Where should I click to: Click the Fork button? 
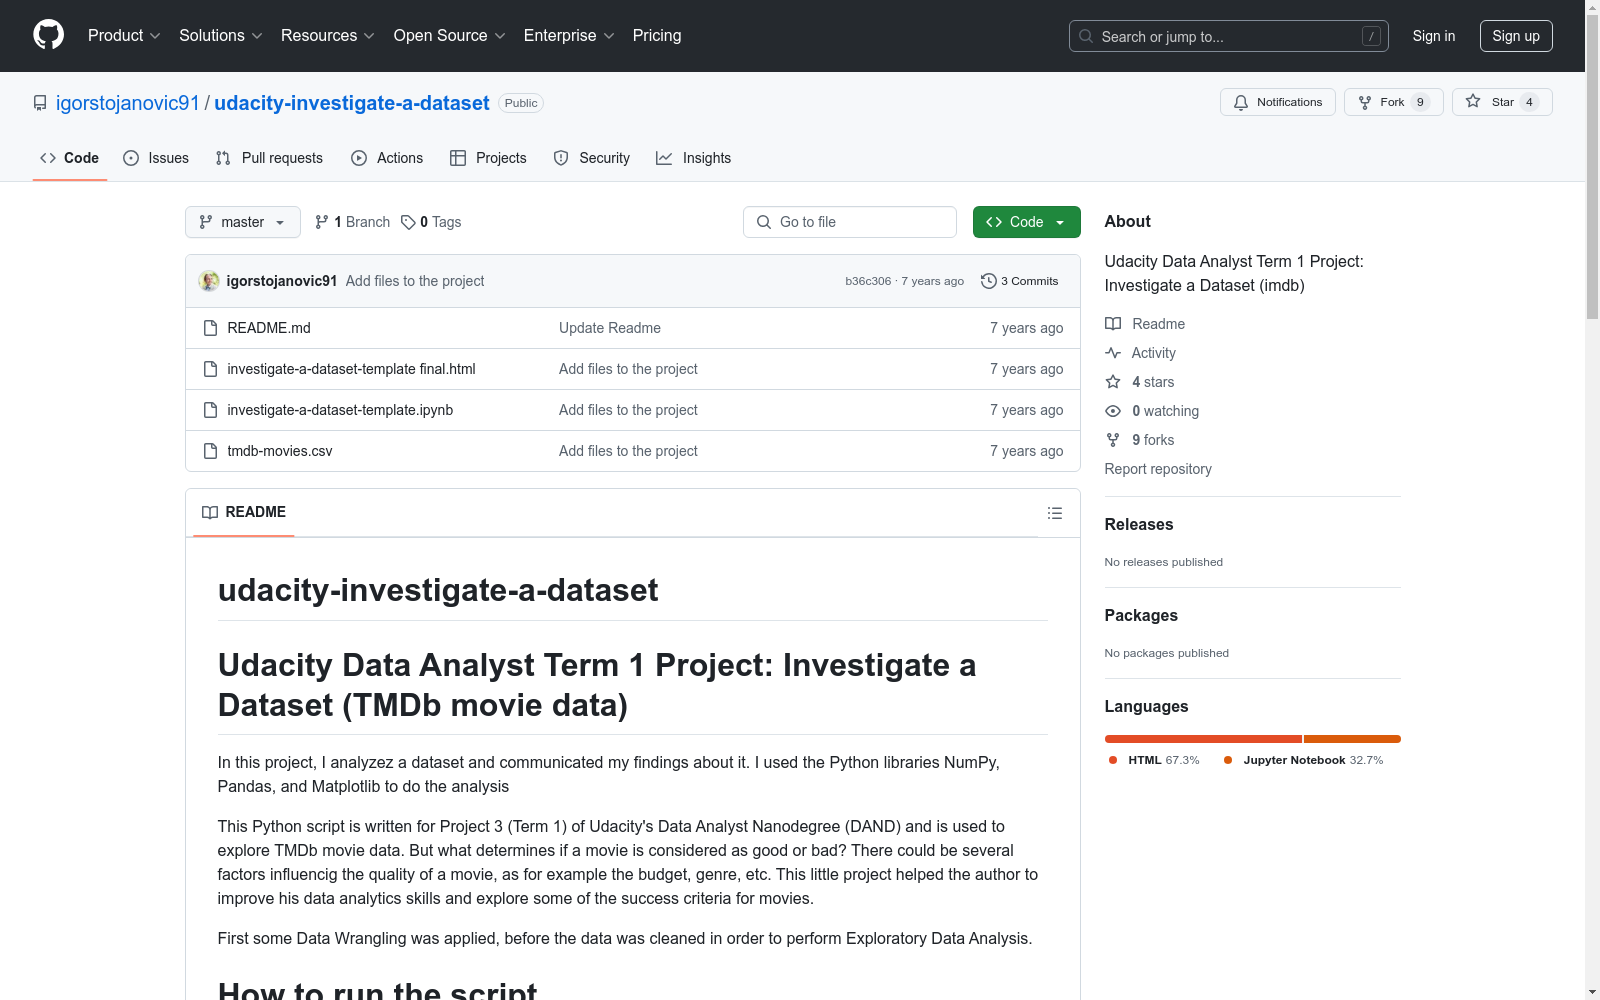pos(1394,102)
